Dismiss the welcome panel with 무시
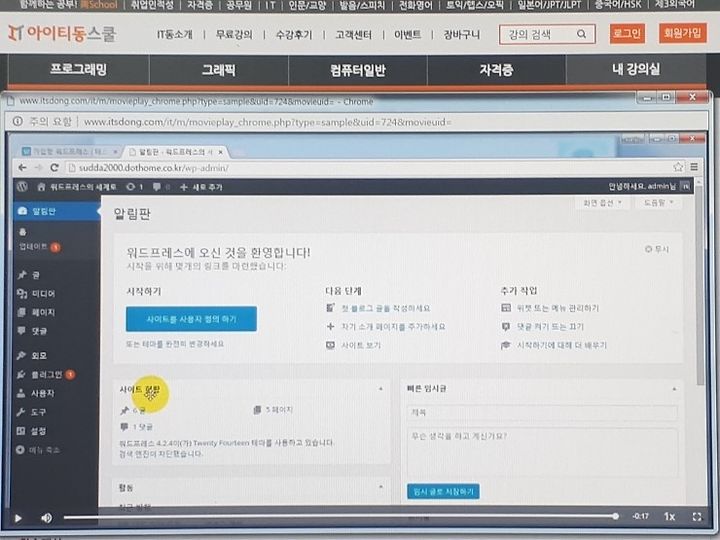720x540 pixels. [657, 249]
